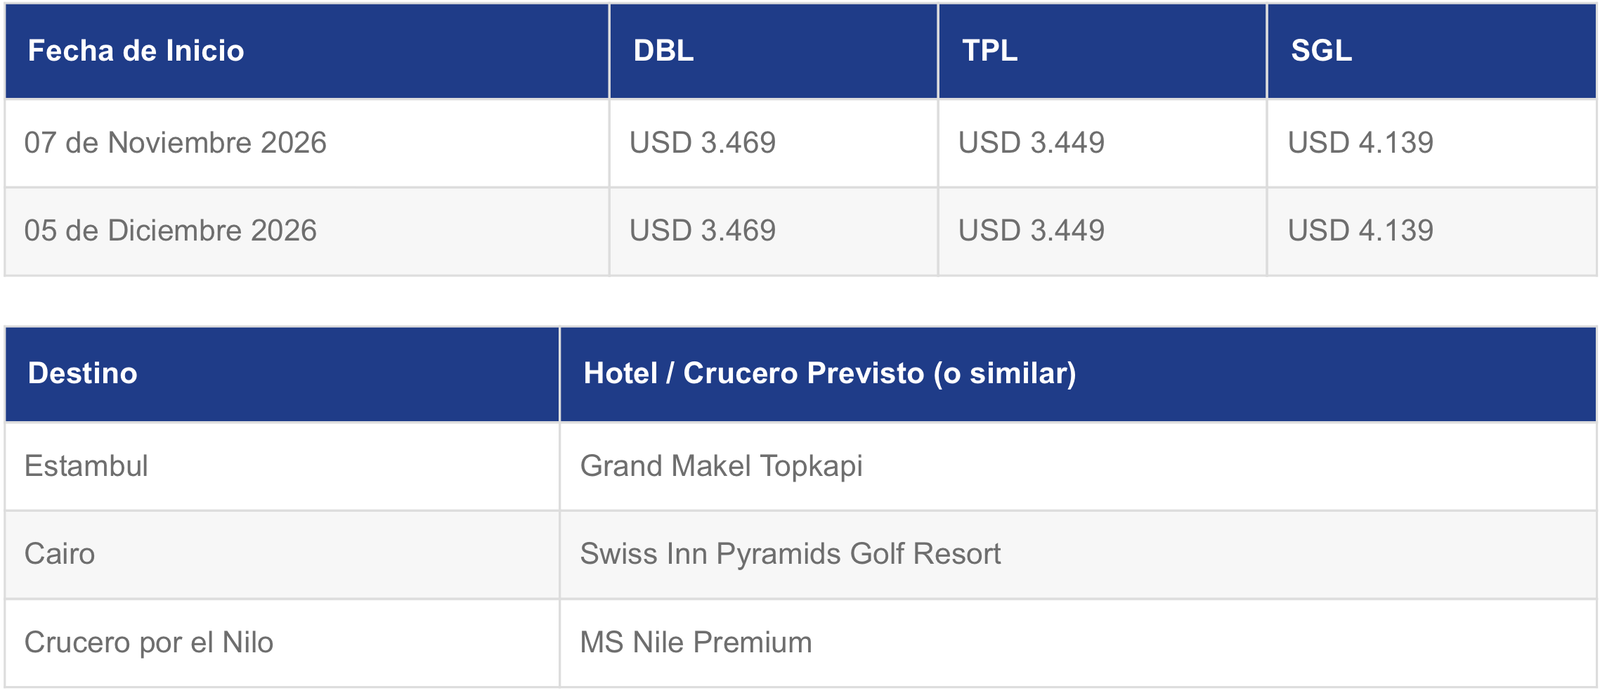Click the Grand Makel Topkapi hotel name

721,466
